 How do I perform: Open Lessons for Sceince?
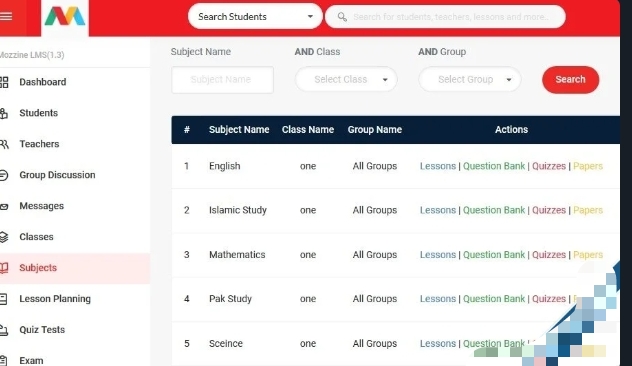click(x=438, y=343)
